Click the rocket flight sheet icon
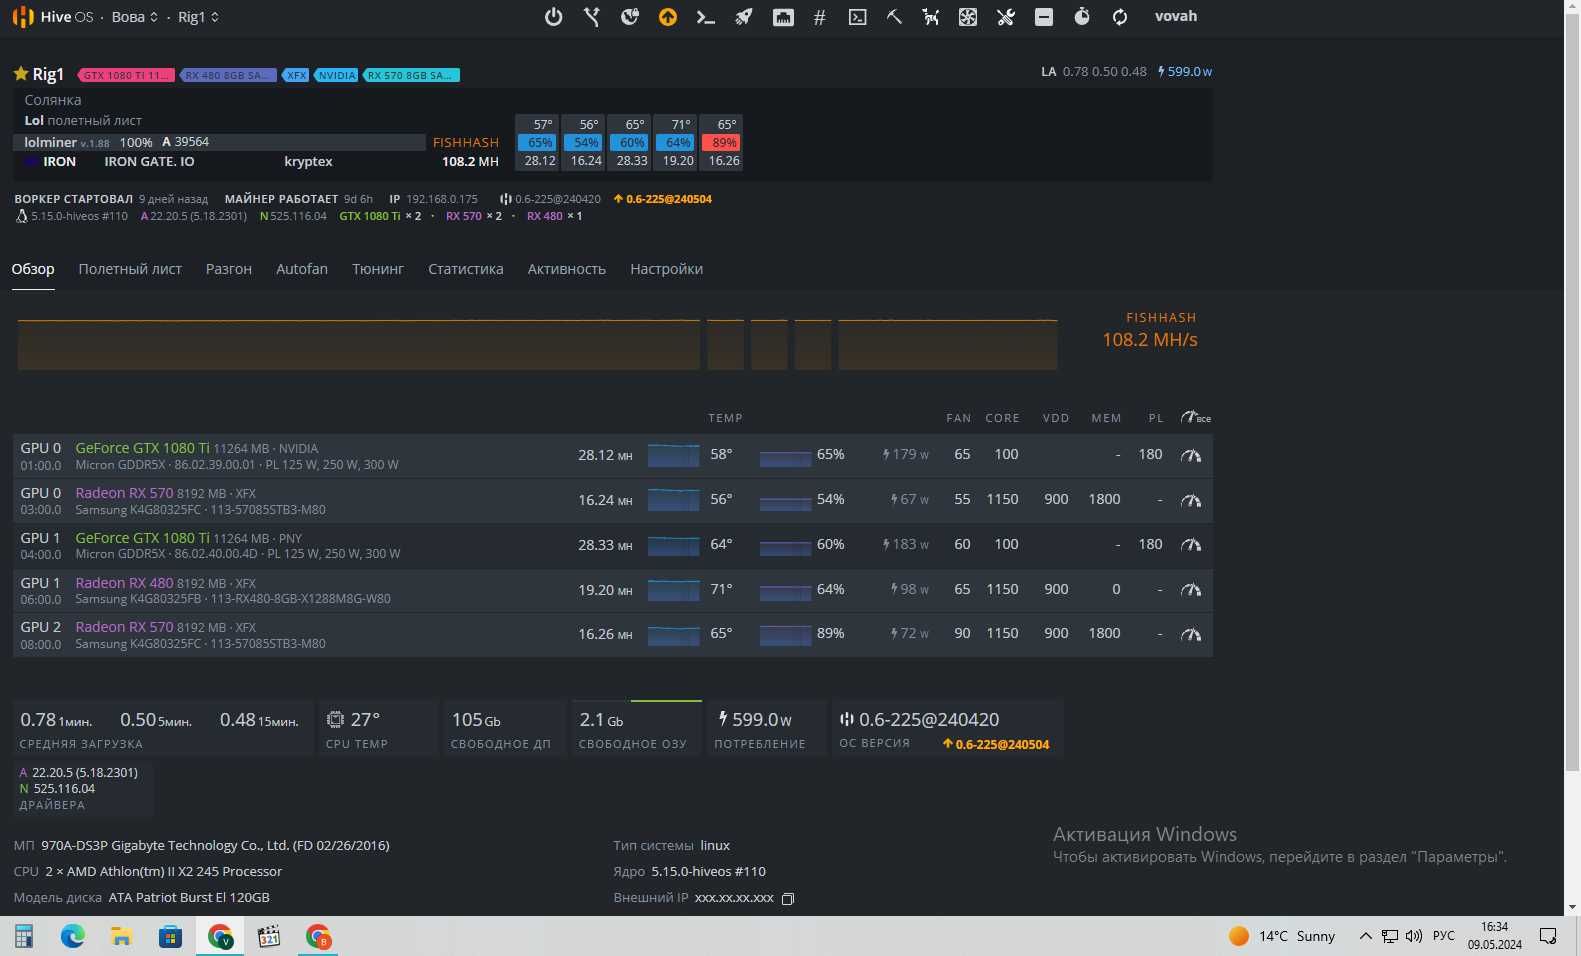This screenshot has height=956, width=1581. 744,17
